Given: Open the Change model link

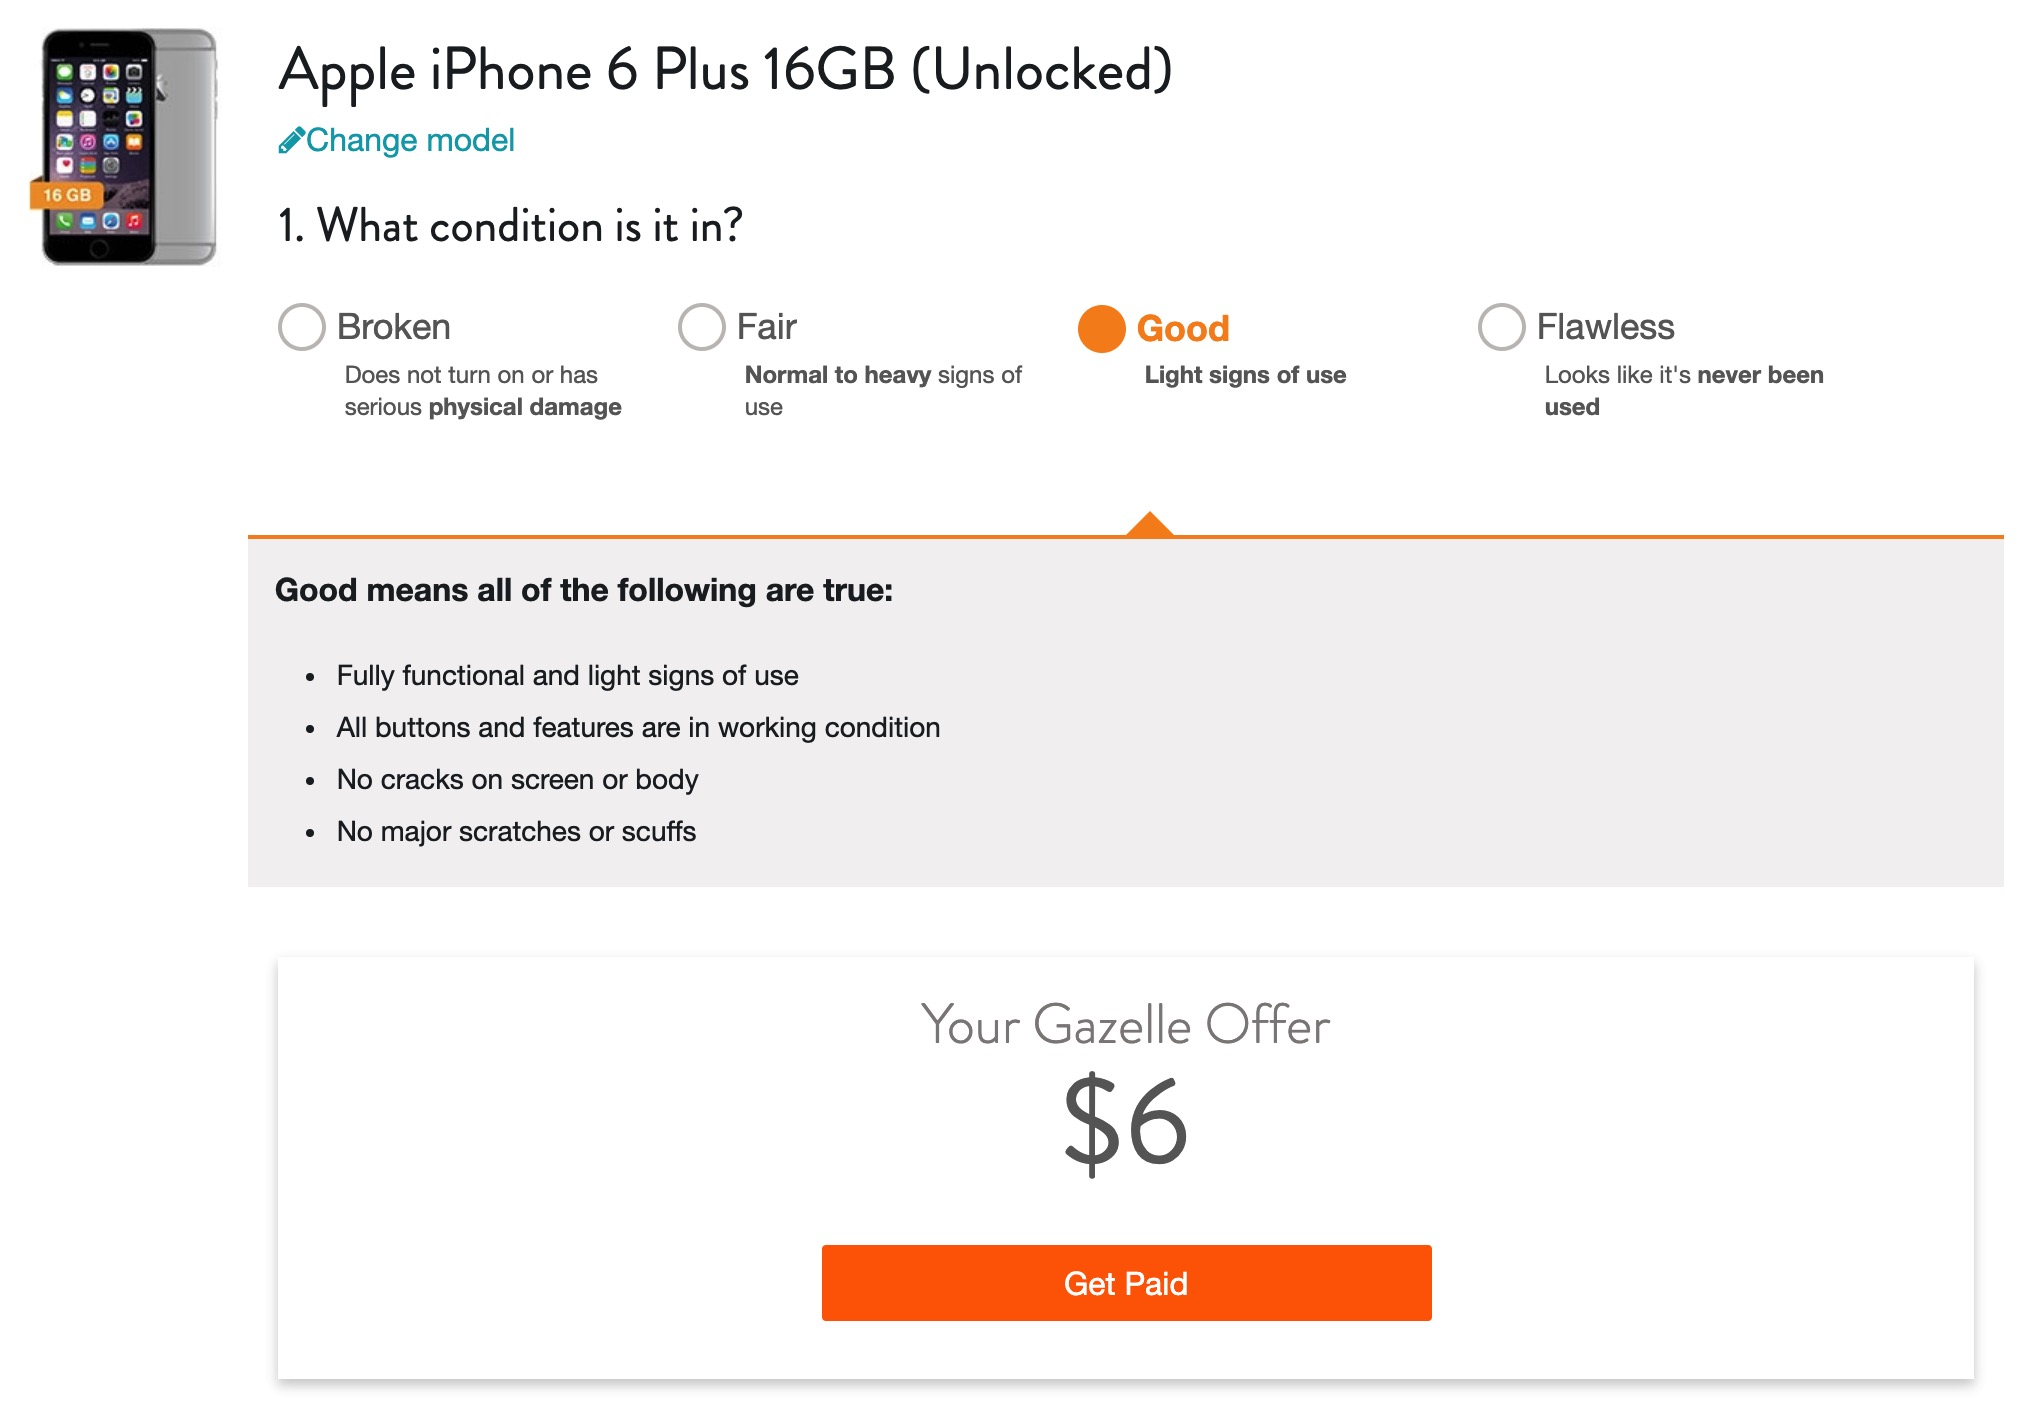Looking at the screenshot, I should coord(410,141).
